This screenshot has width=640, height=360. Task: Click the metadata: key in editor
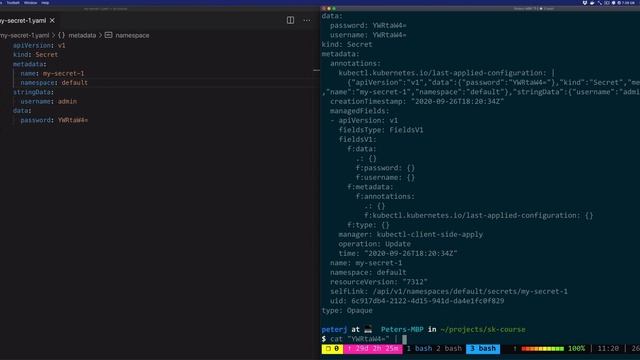pyautogui.click(x=29, y=64)
